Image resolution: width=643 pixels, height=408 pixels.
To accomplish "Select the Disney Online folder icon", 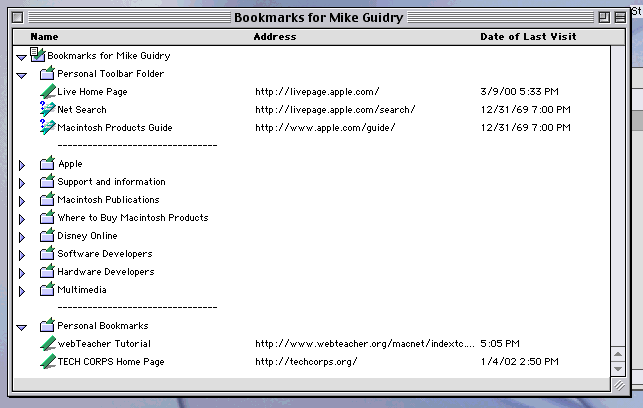I will [47, 236].
